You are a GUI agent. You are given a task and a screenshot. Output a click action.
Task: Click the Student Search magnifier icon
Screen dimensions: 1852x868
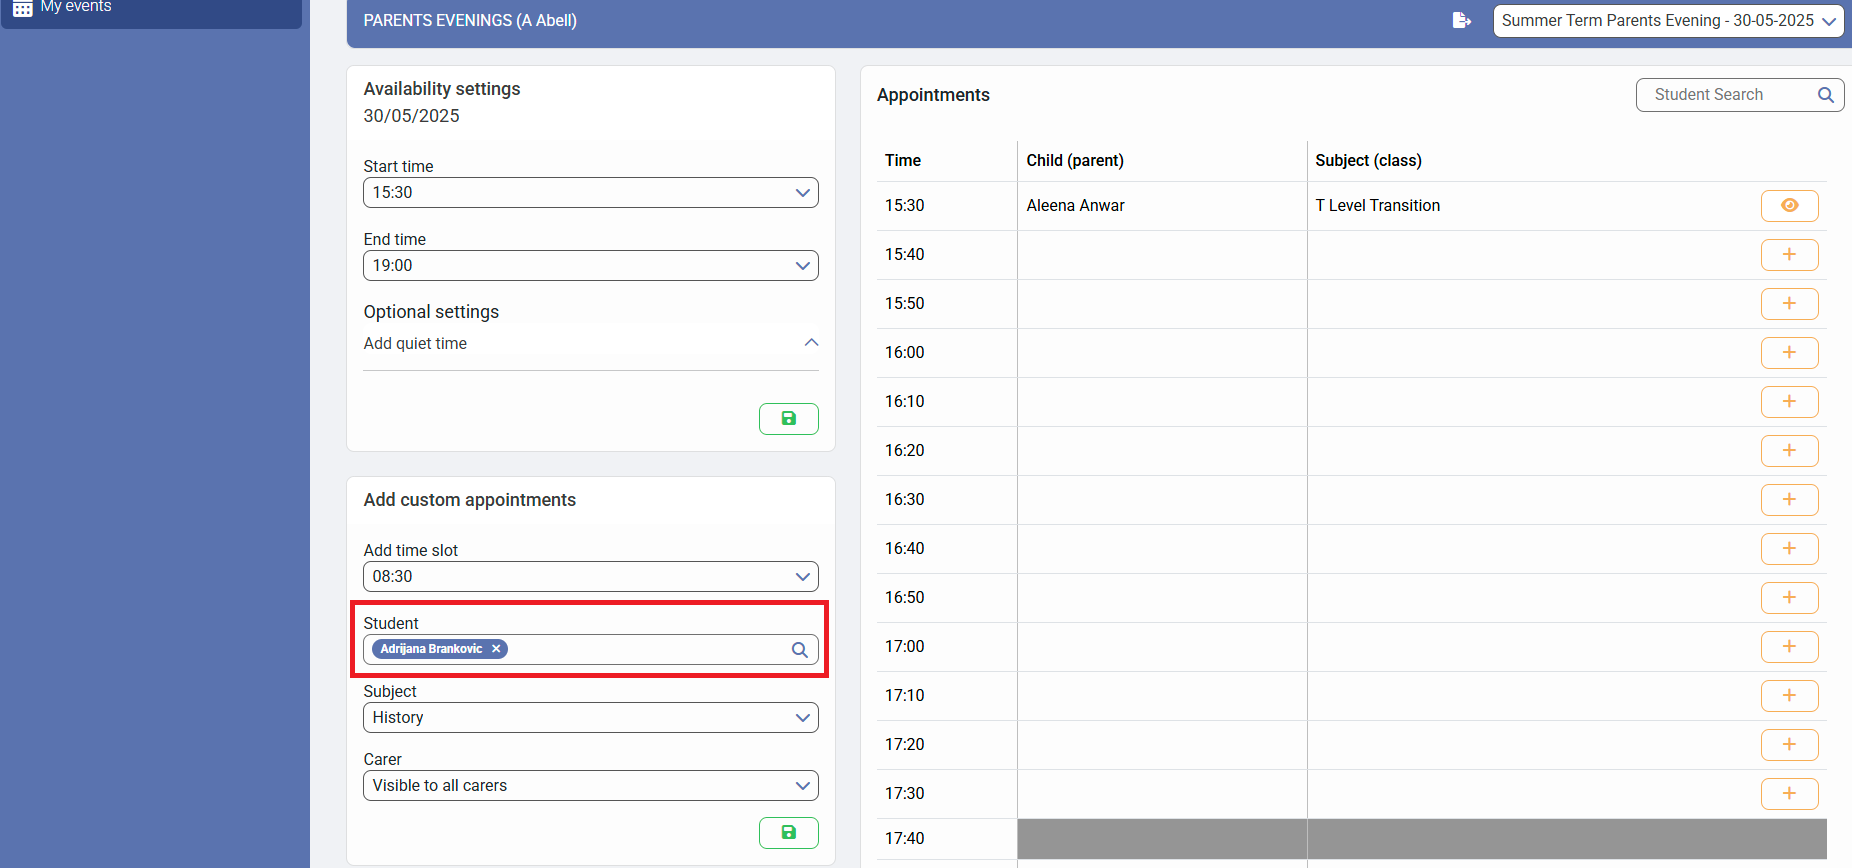(1825, 95)
